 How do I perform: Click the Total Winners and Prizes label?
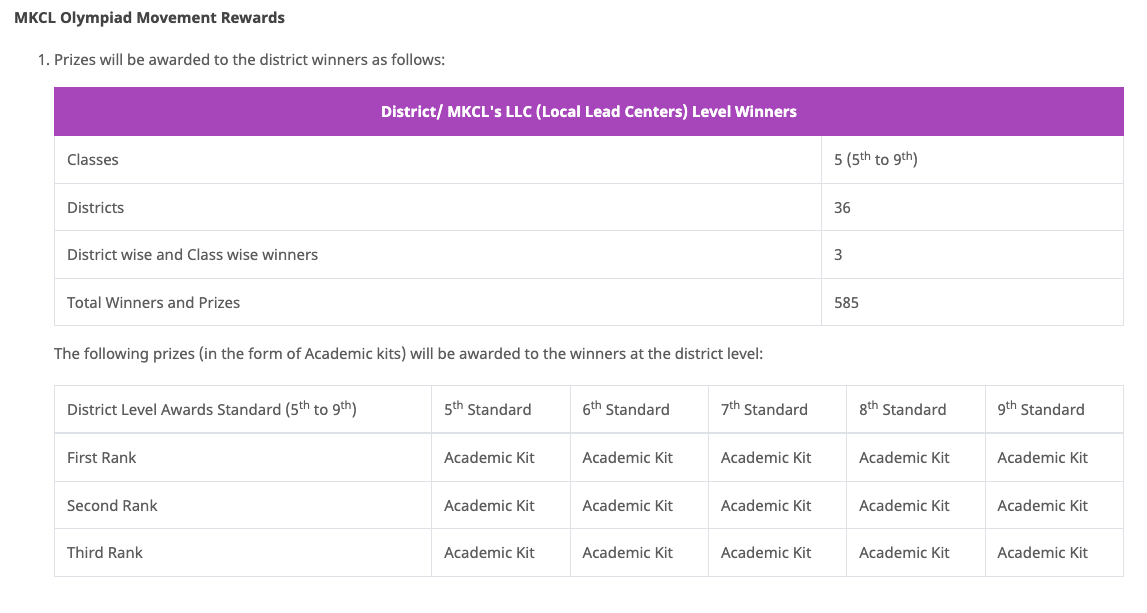(x=153, y=302)
